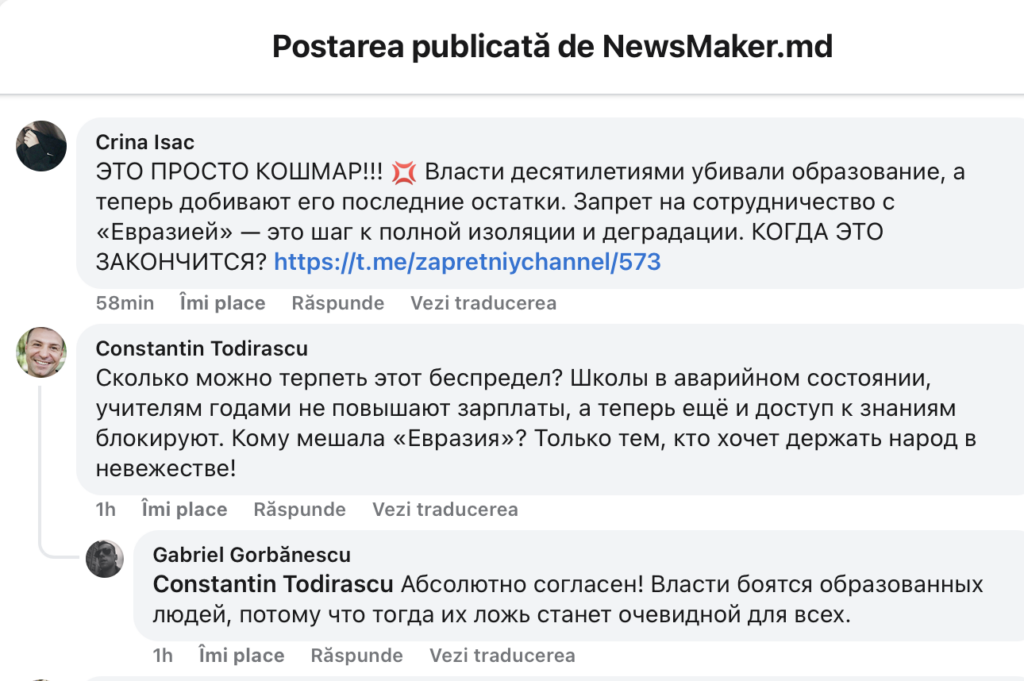Click the Gabriel Gorbănescu author name

251,554
